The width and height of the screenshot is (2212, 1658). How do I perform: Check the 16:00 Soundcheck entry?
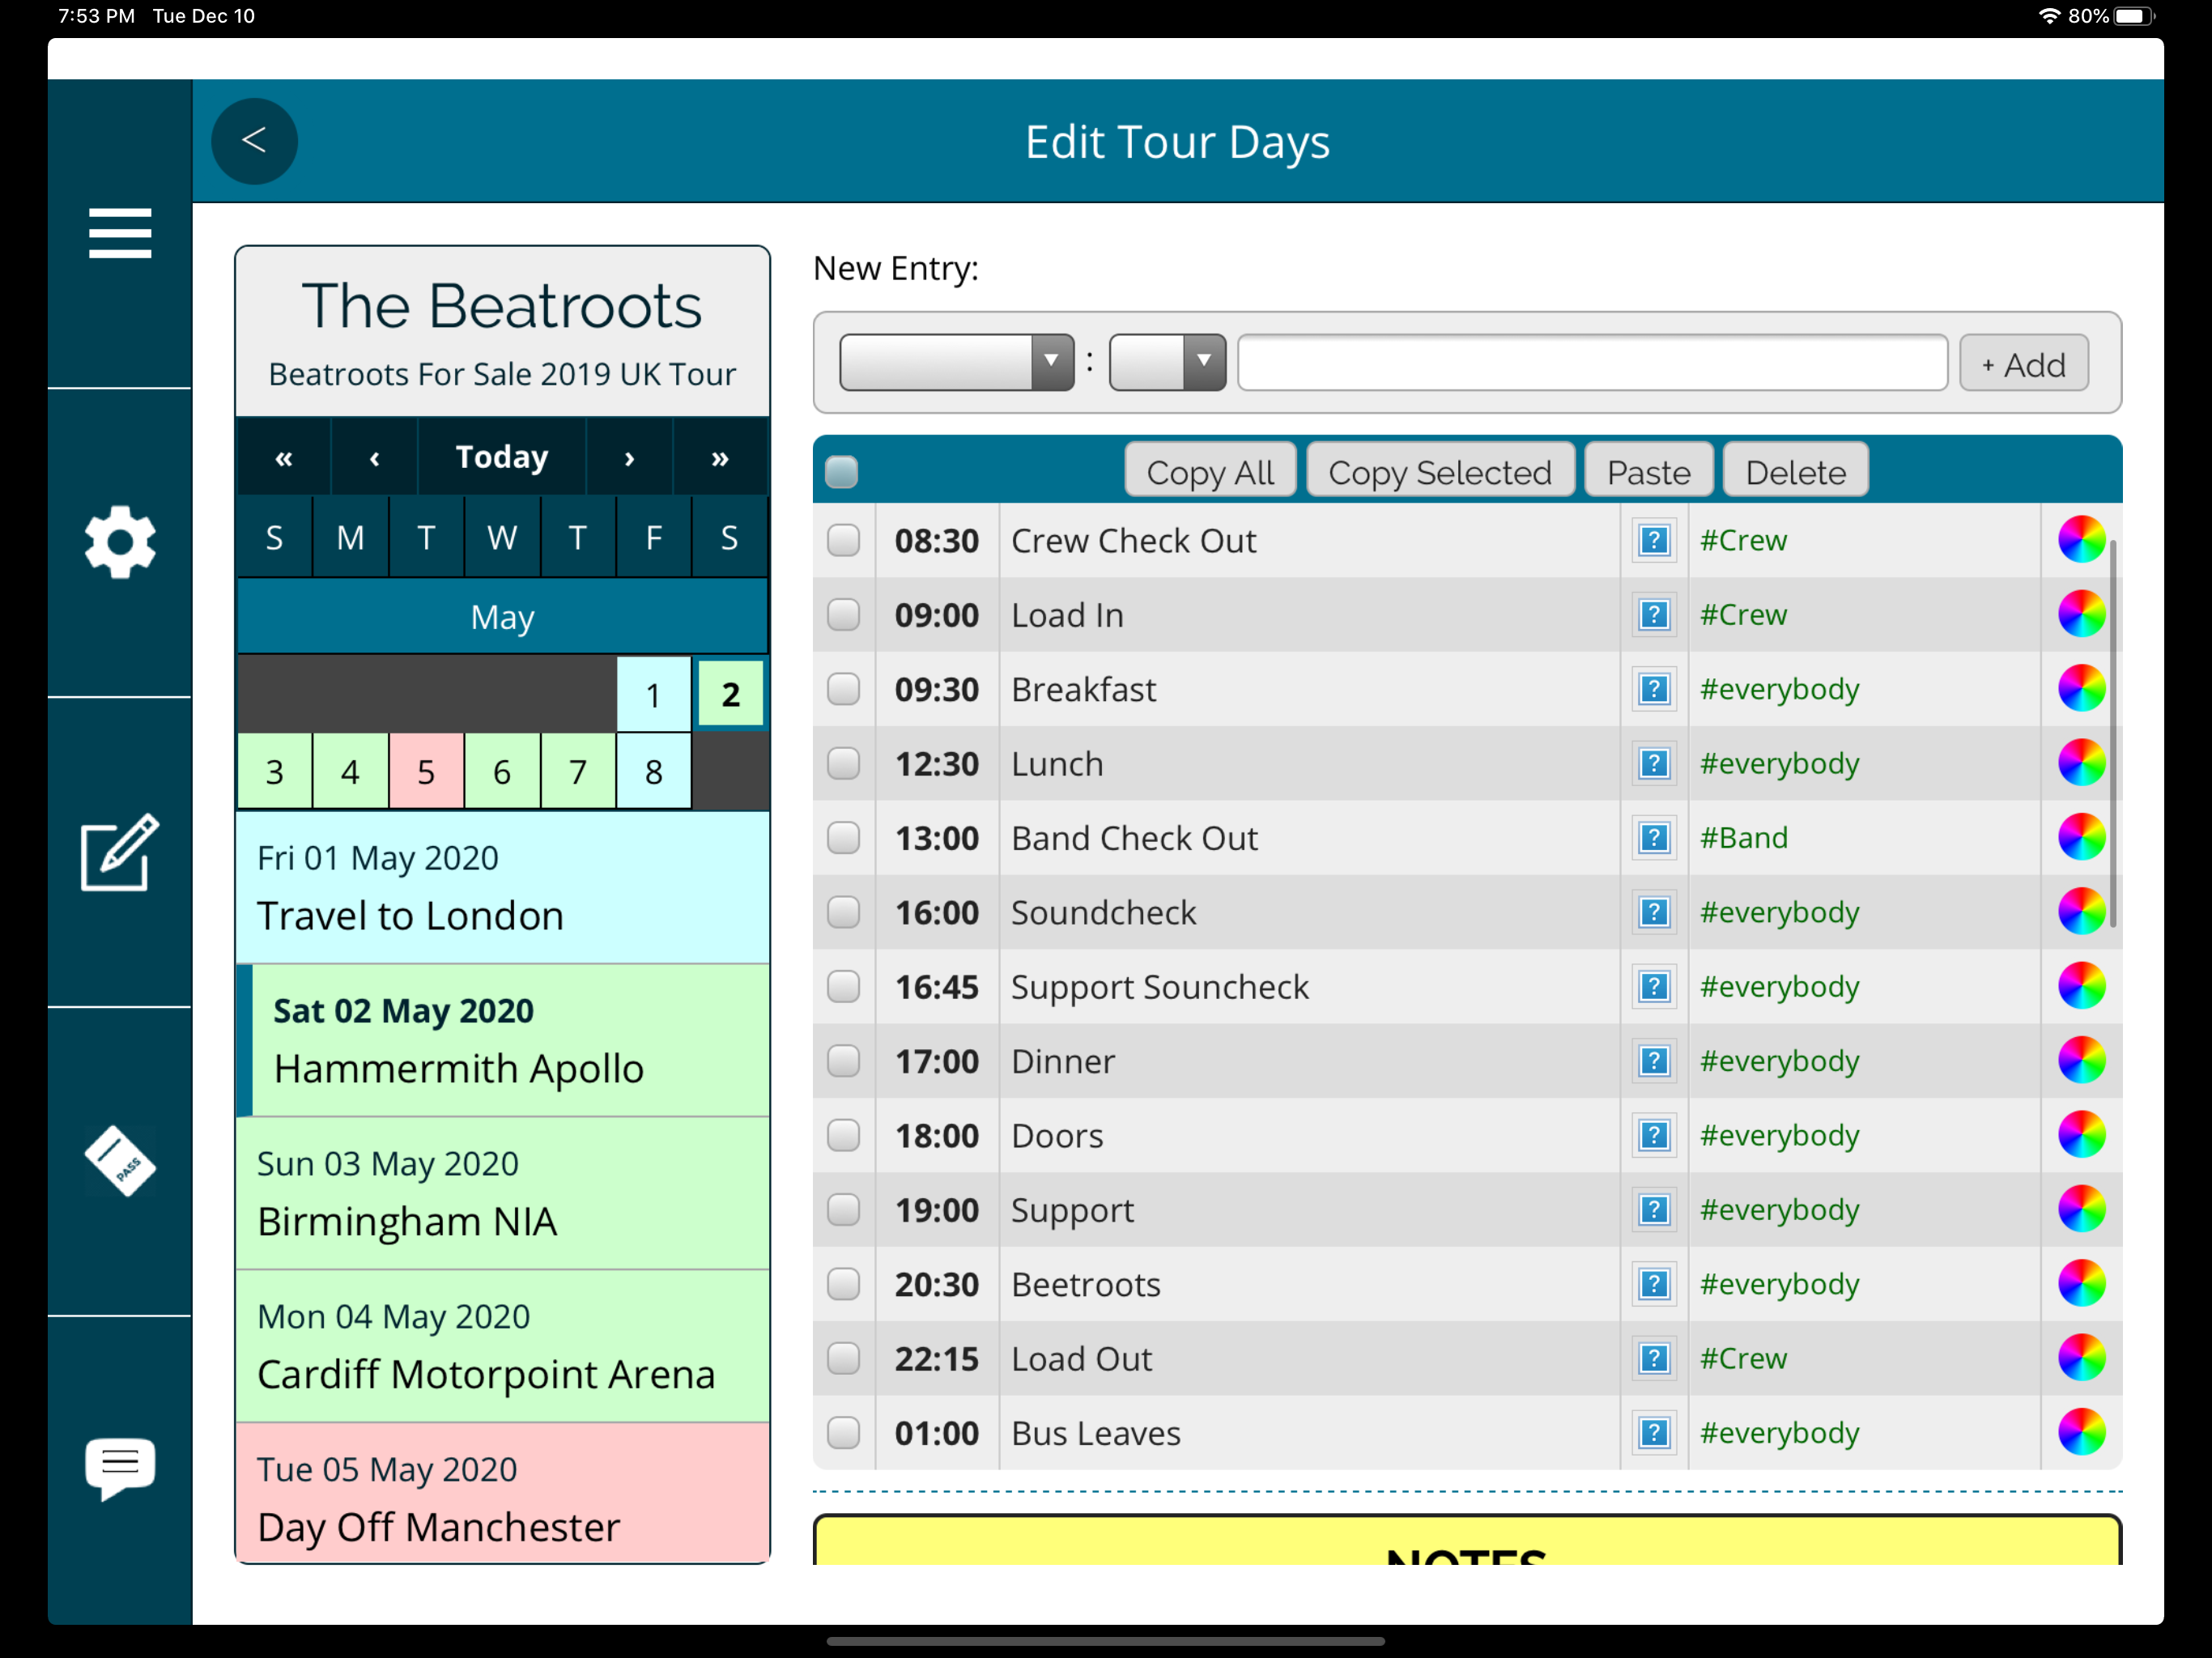click(844, 912)
